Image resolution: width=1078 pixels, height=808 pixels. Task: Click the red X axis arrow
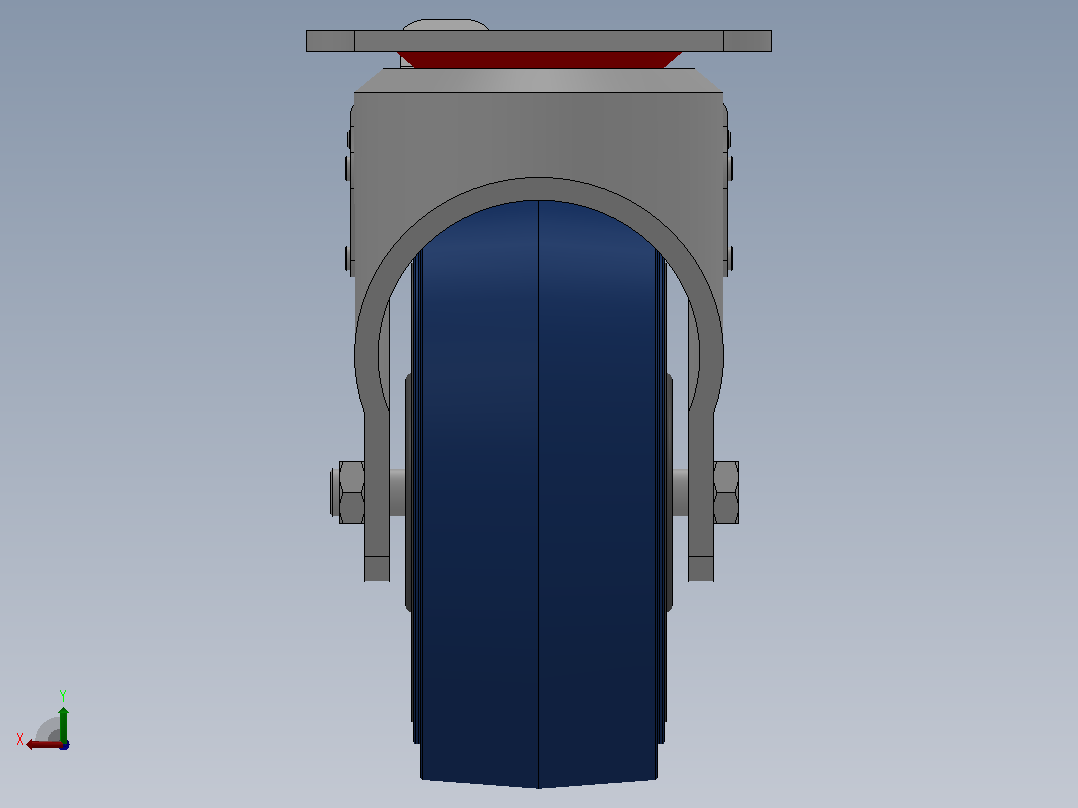[x=45, y=745]
